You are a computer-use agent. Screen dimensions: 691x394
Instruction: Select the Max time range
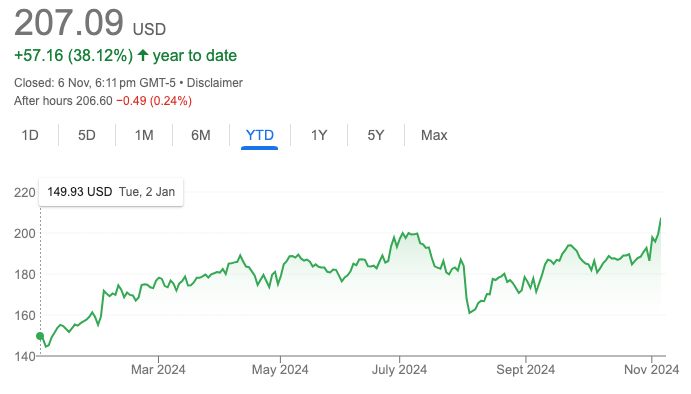point(434,135)
